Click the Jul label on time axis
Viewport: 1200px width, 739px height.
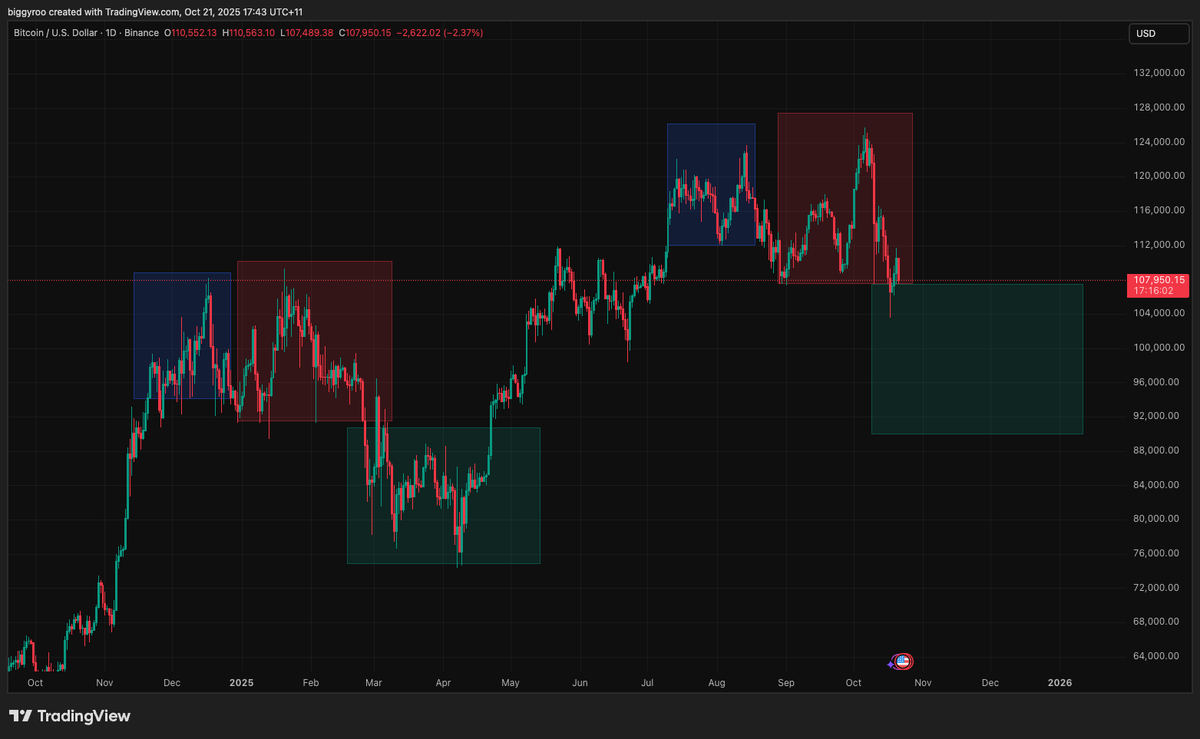[647, 682]
